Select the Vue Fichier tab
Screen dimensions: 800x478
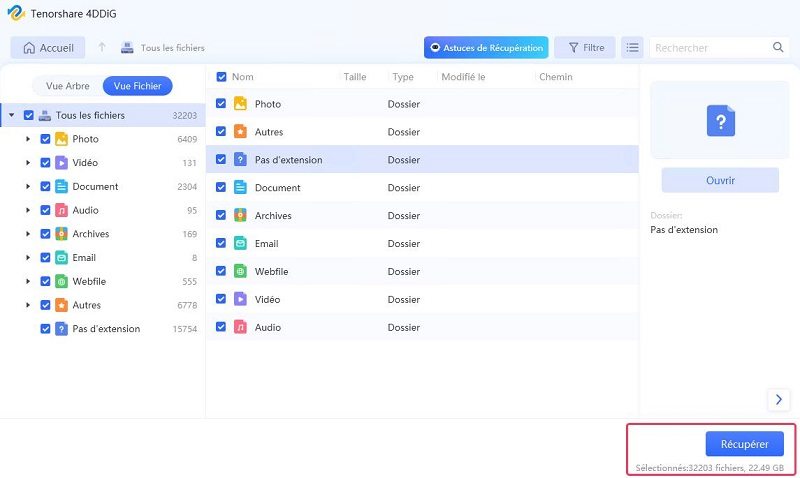pyautogui.click(x=137, y=86)
